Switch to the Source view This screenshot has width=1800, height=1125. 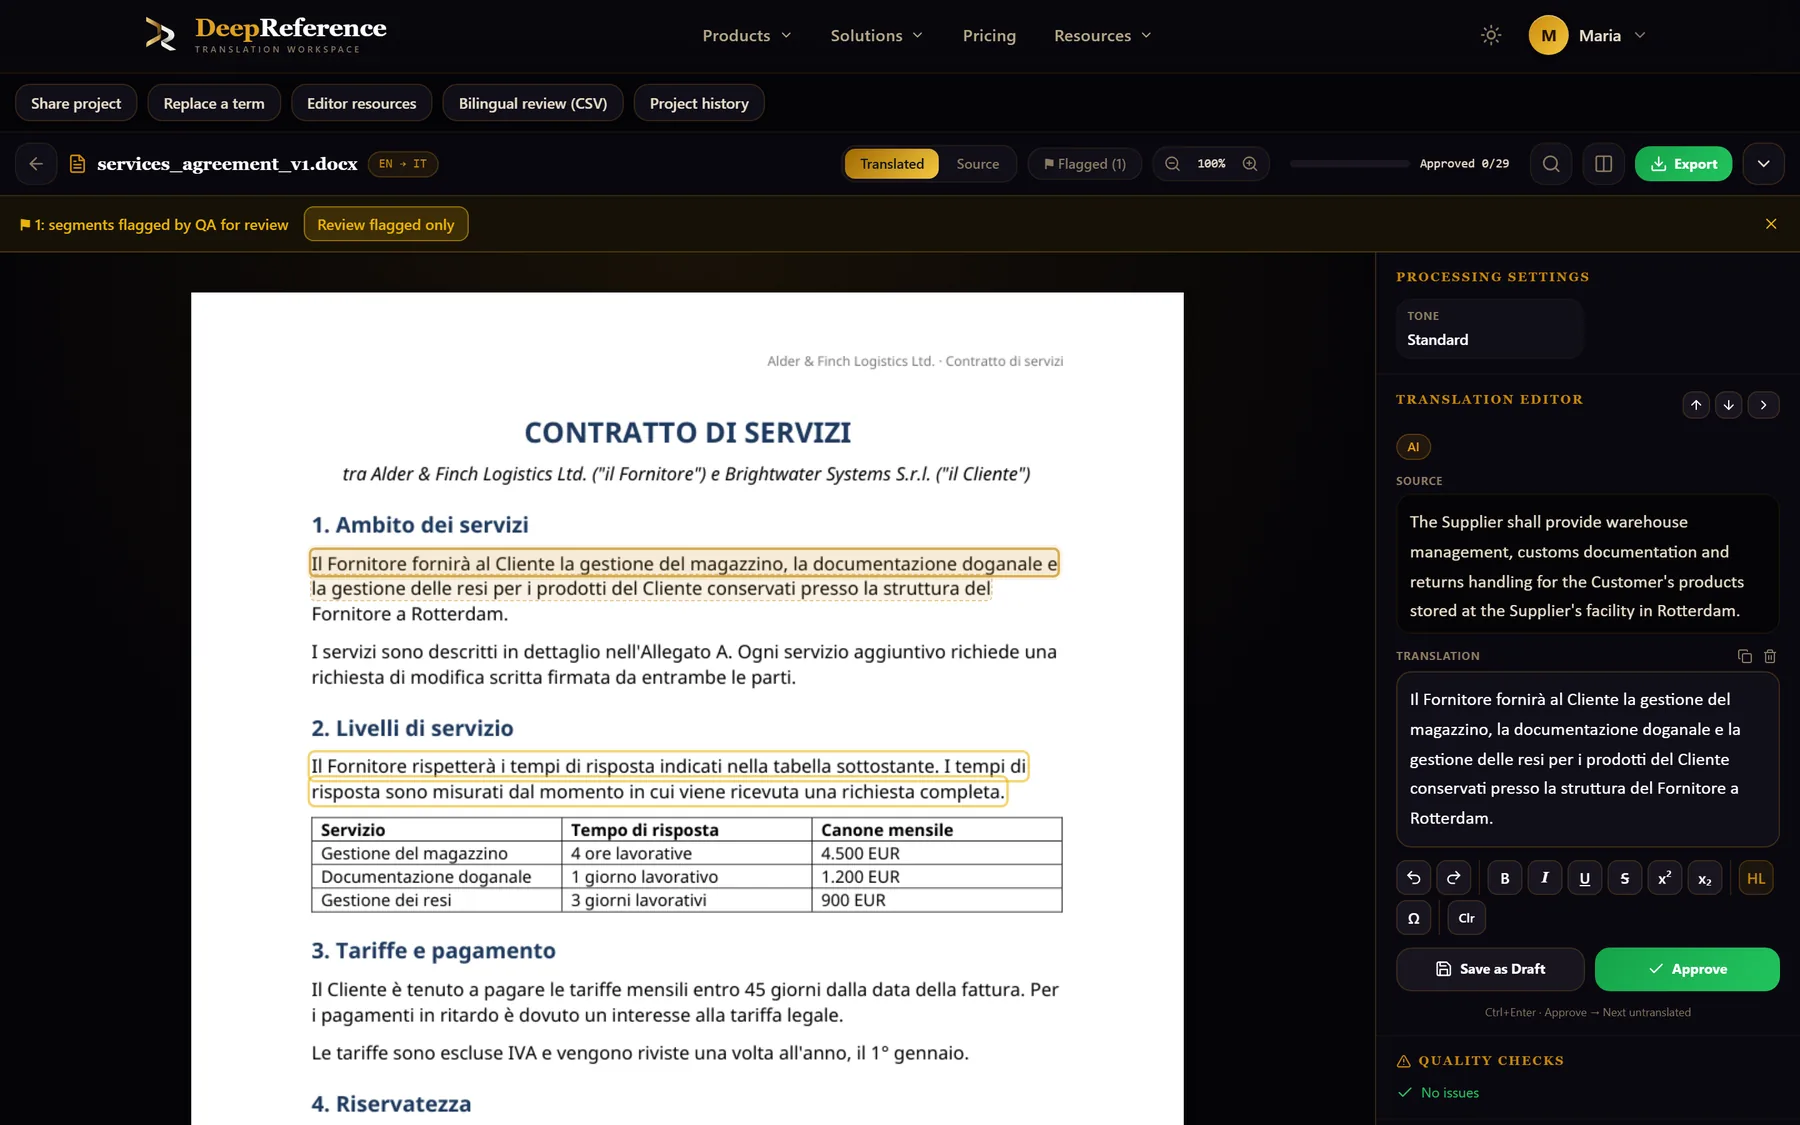[x=977, y=164]
